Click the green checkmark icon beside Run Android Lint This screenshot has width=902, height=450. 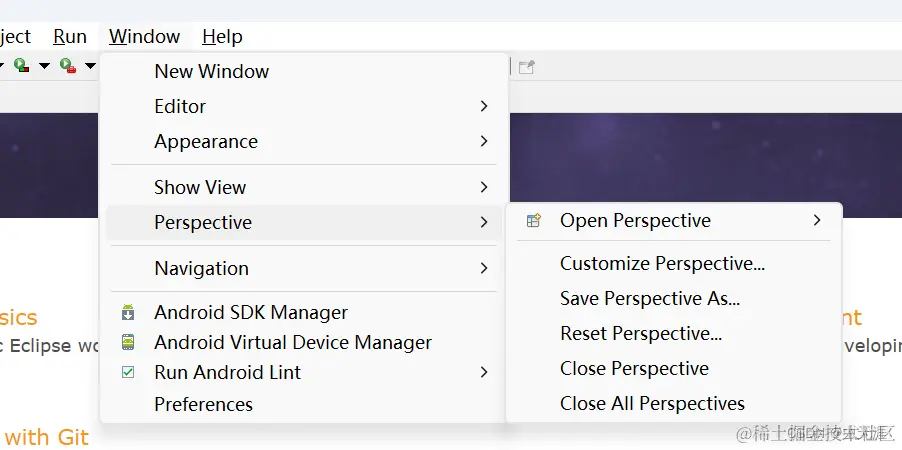pos(127,372)
